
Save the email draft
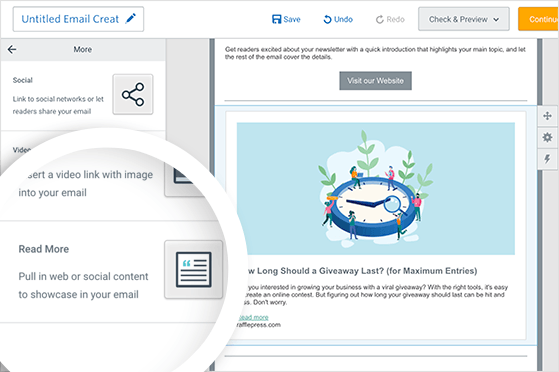(x=286, y=19)
